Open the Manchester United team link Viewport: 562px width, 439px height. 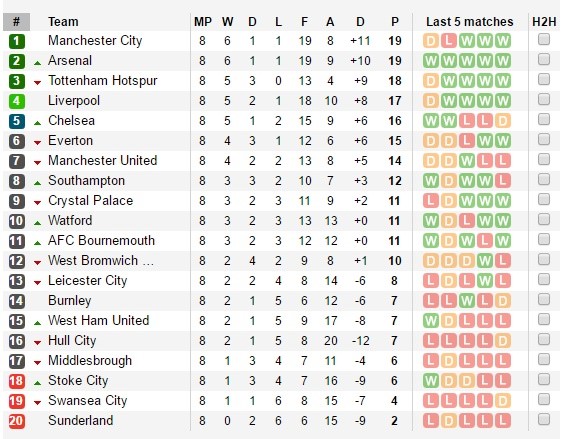pos(103,161)
